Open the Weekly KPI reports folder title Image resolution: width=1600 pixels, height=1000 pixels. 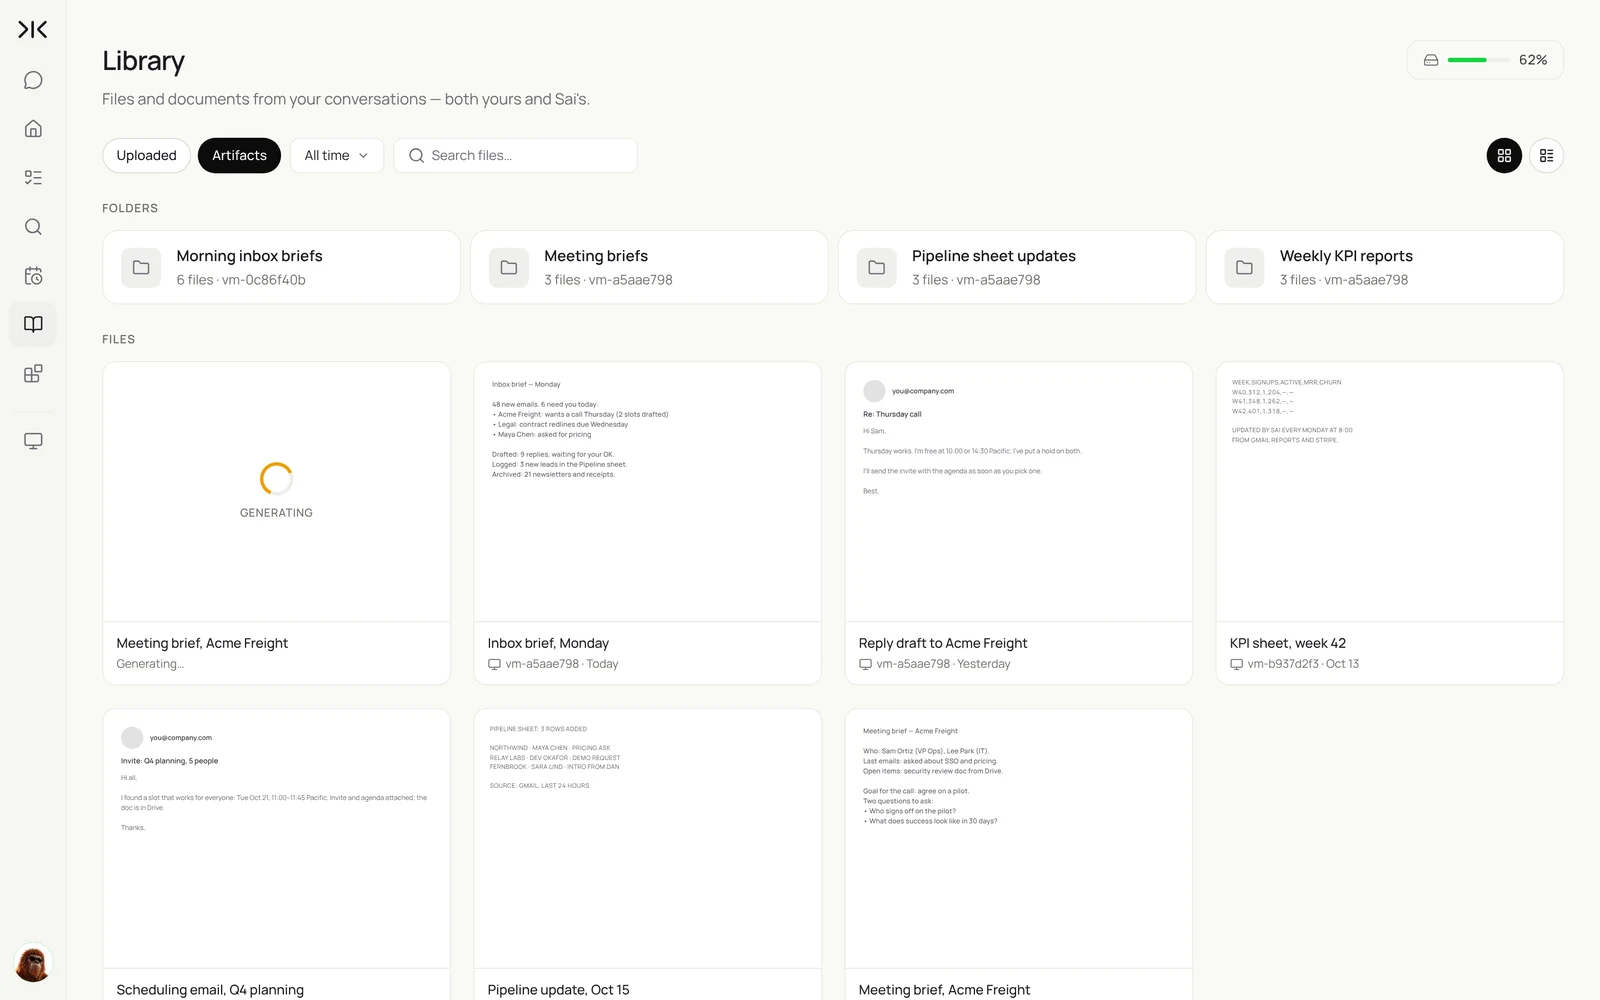pyautogui.click(x=1346, y=256)
